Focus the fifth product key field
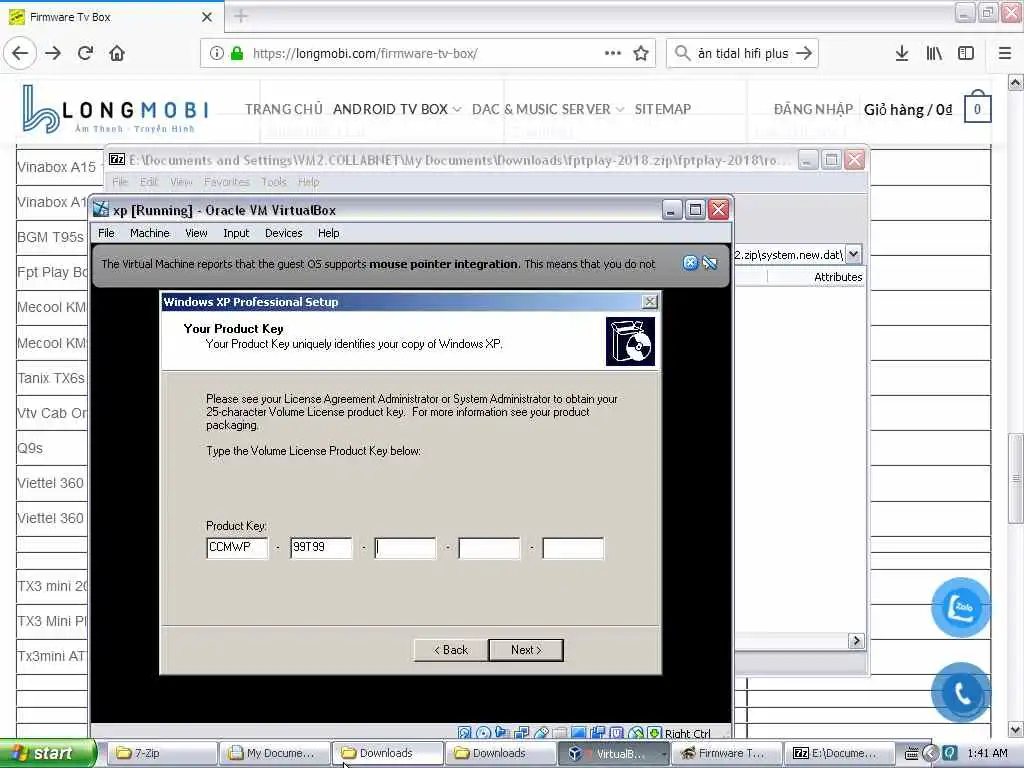The width and height of the screenshot is (1024, 768). click(573, 548)
